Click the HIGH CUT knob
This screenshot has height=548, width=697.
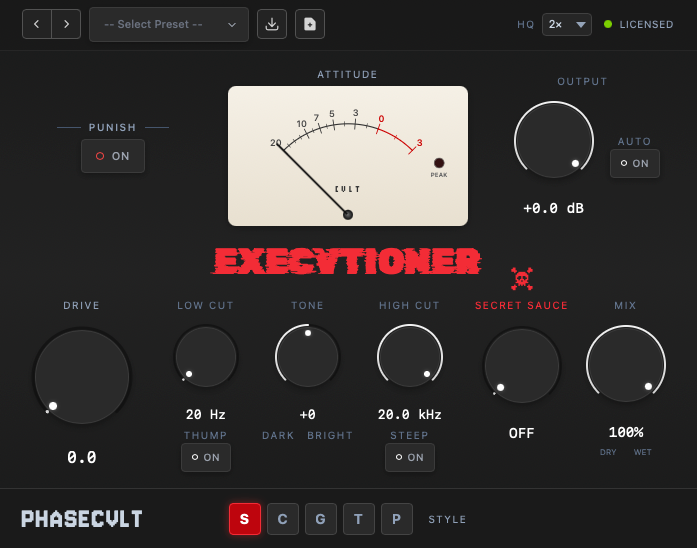pos(410,356)
